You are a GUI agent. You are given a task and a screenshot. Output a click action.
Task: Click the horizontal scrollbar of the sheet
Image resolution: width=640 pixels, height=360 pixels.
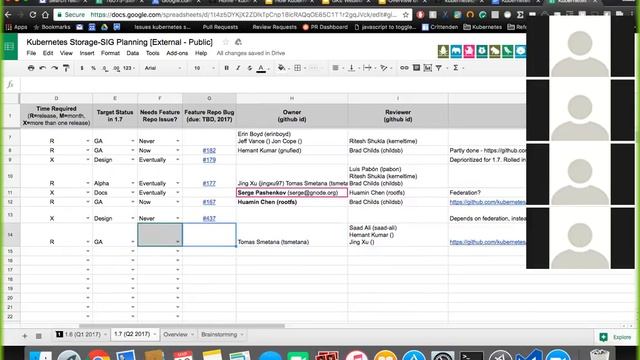[x=182, y=326]
